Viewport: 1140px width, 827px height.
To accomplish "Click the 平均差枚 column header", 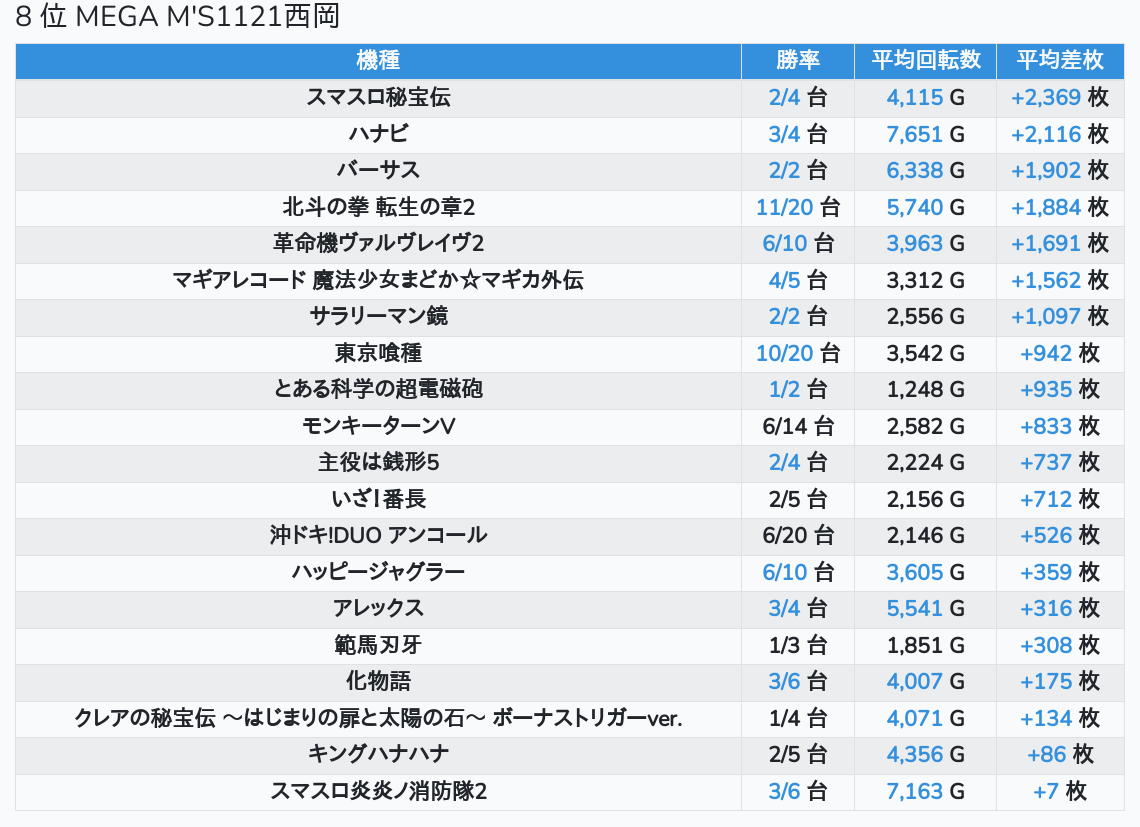I will tap(1059, 60).
